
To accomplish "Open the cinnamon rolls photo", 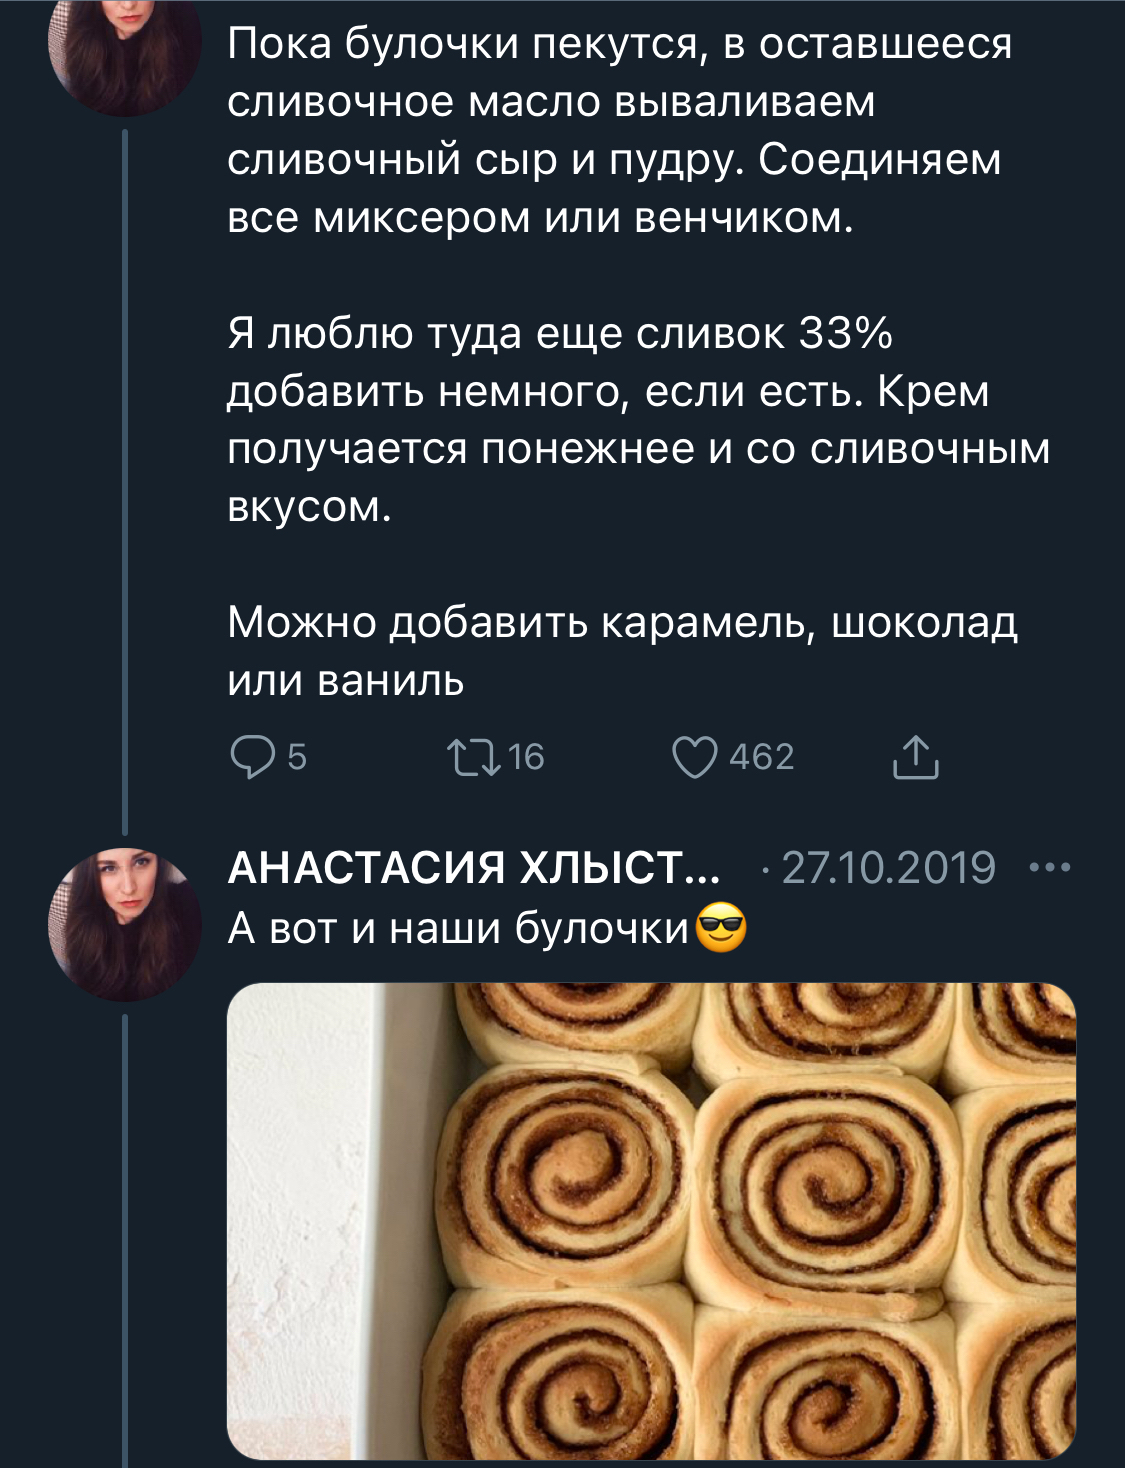I will point(651,1220).
